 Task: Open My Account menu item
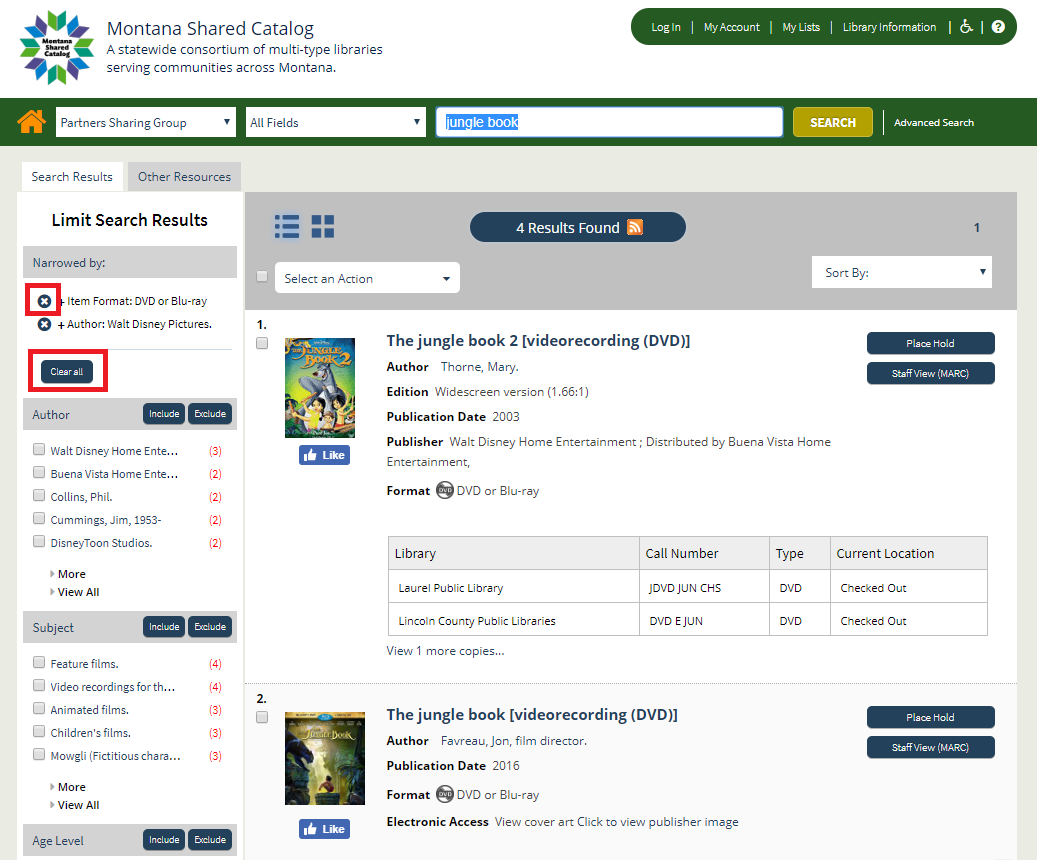[731, 27]
